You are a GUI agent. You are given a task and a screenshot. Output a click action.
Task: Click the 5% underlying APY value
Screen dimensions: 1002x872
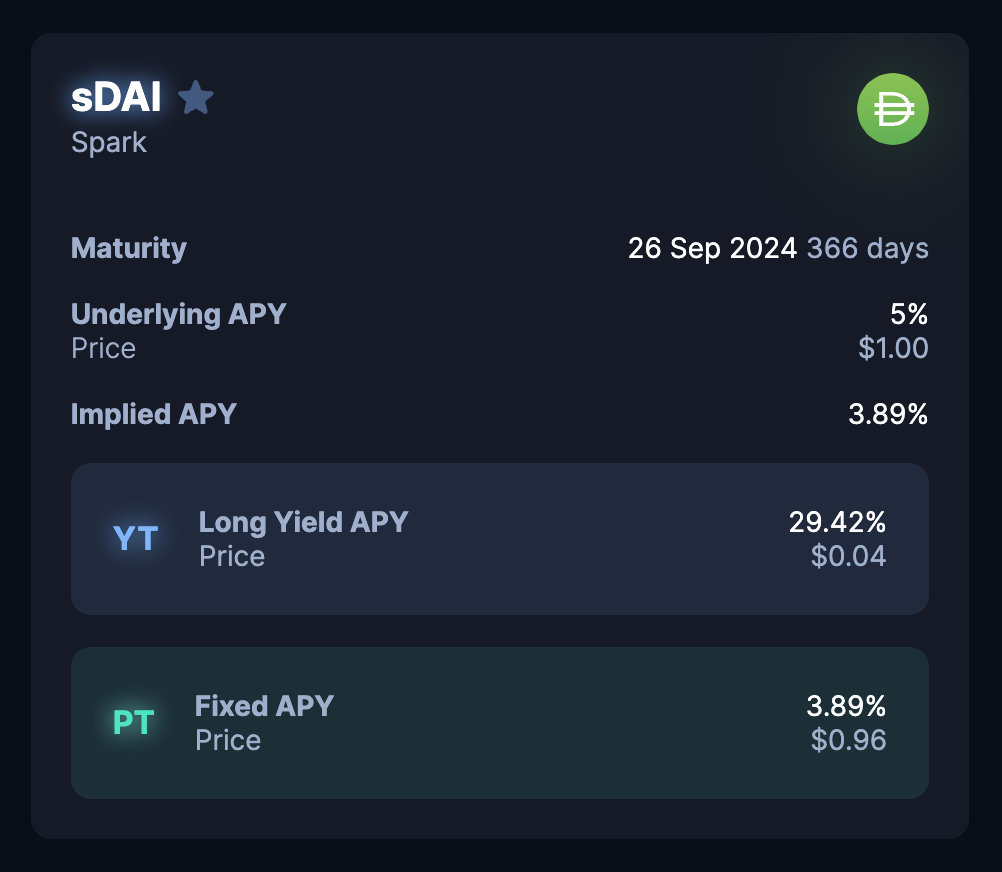tap(909, 315)
